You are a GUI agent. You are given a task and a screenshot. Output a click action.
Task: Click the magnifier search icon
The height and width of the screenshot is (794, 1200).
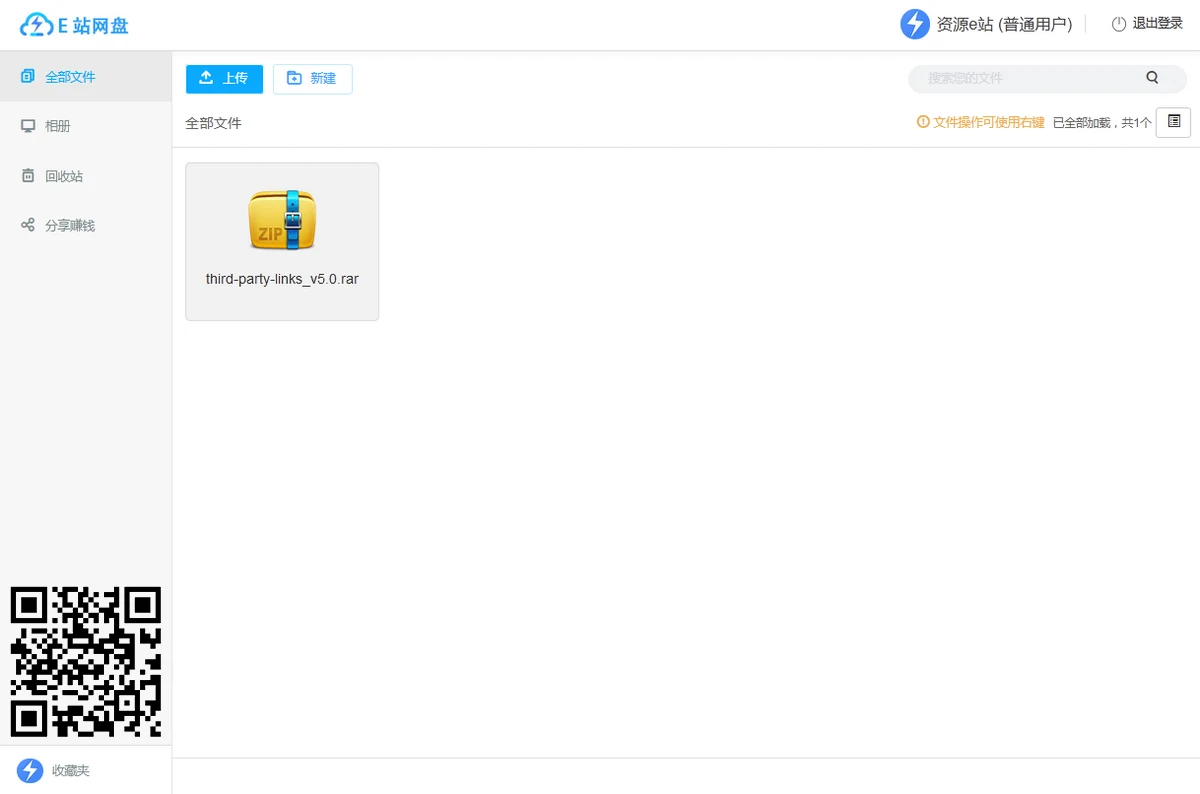(x=1152, y=78)
